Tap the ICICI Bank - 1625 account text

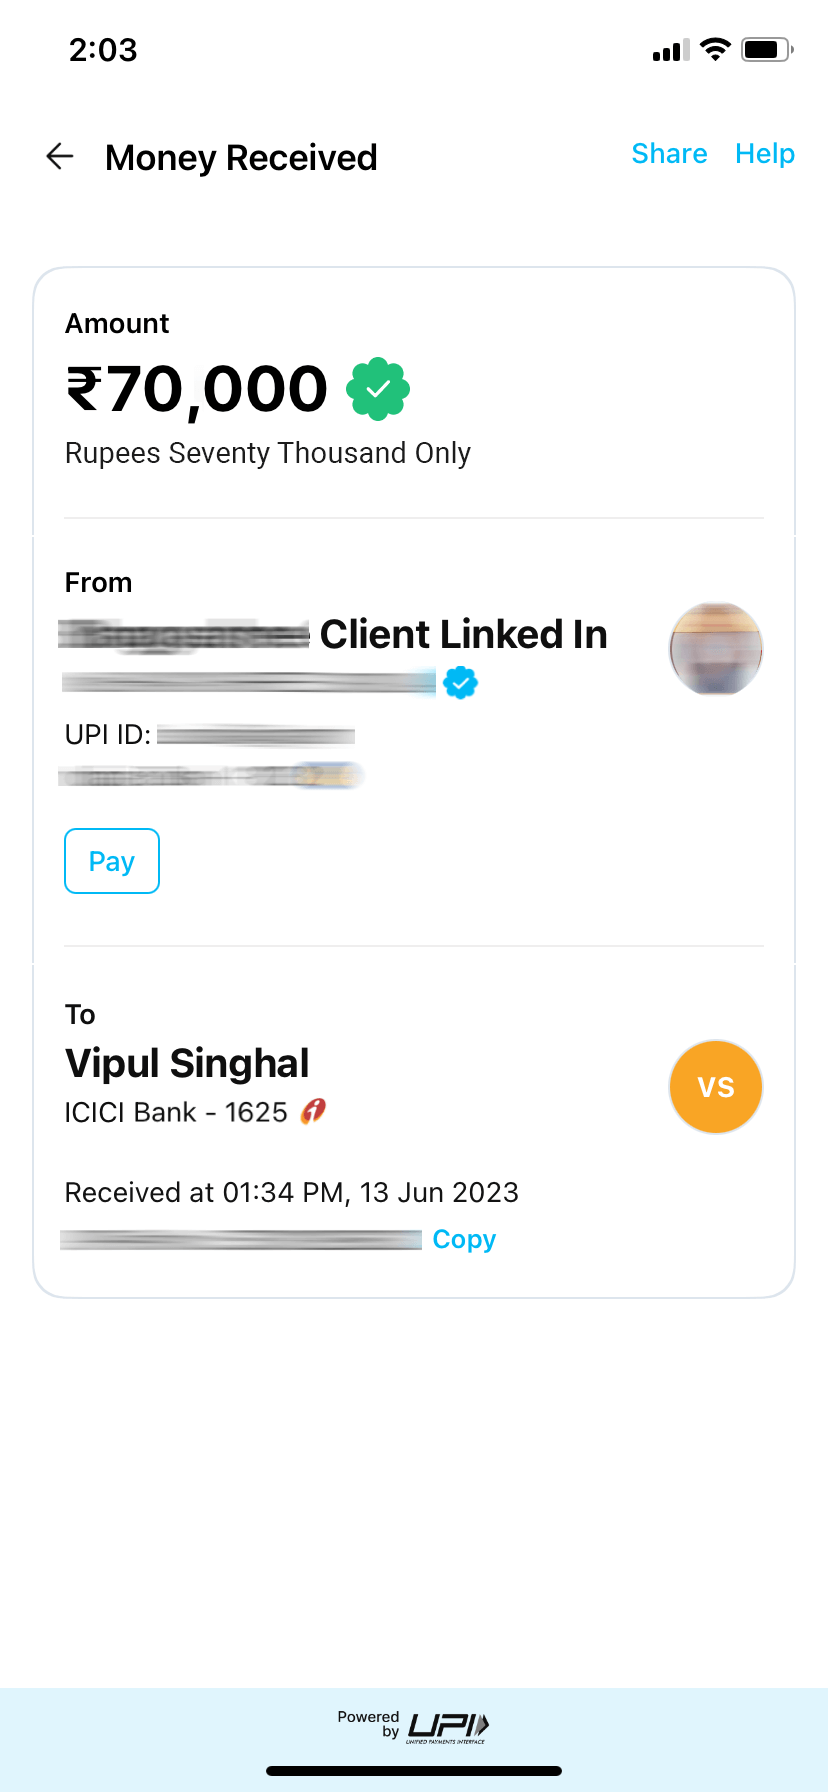point(176,1112)
